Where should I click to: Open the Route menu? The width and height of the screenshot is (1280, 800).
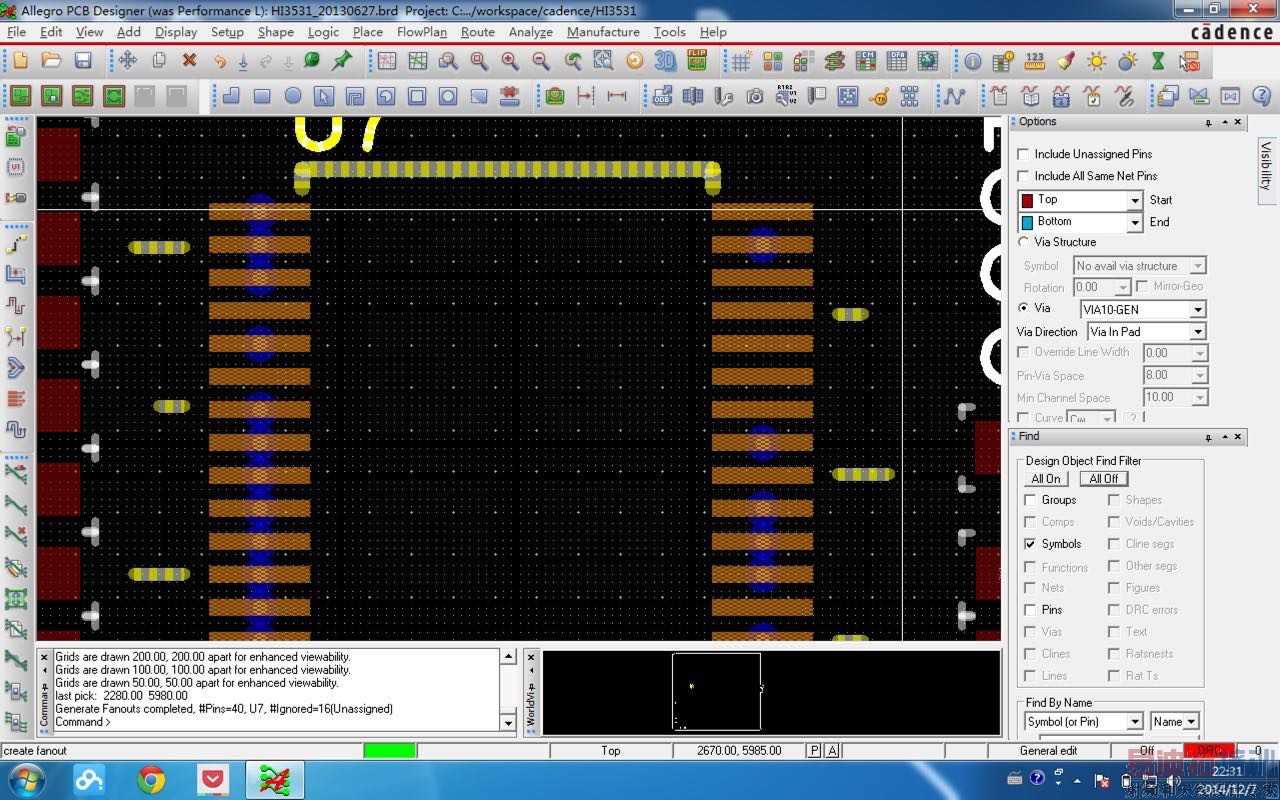pos(477,32)
